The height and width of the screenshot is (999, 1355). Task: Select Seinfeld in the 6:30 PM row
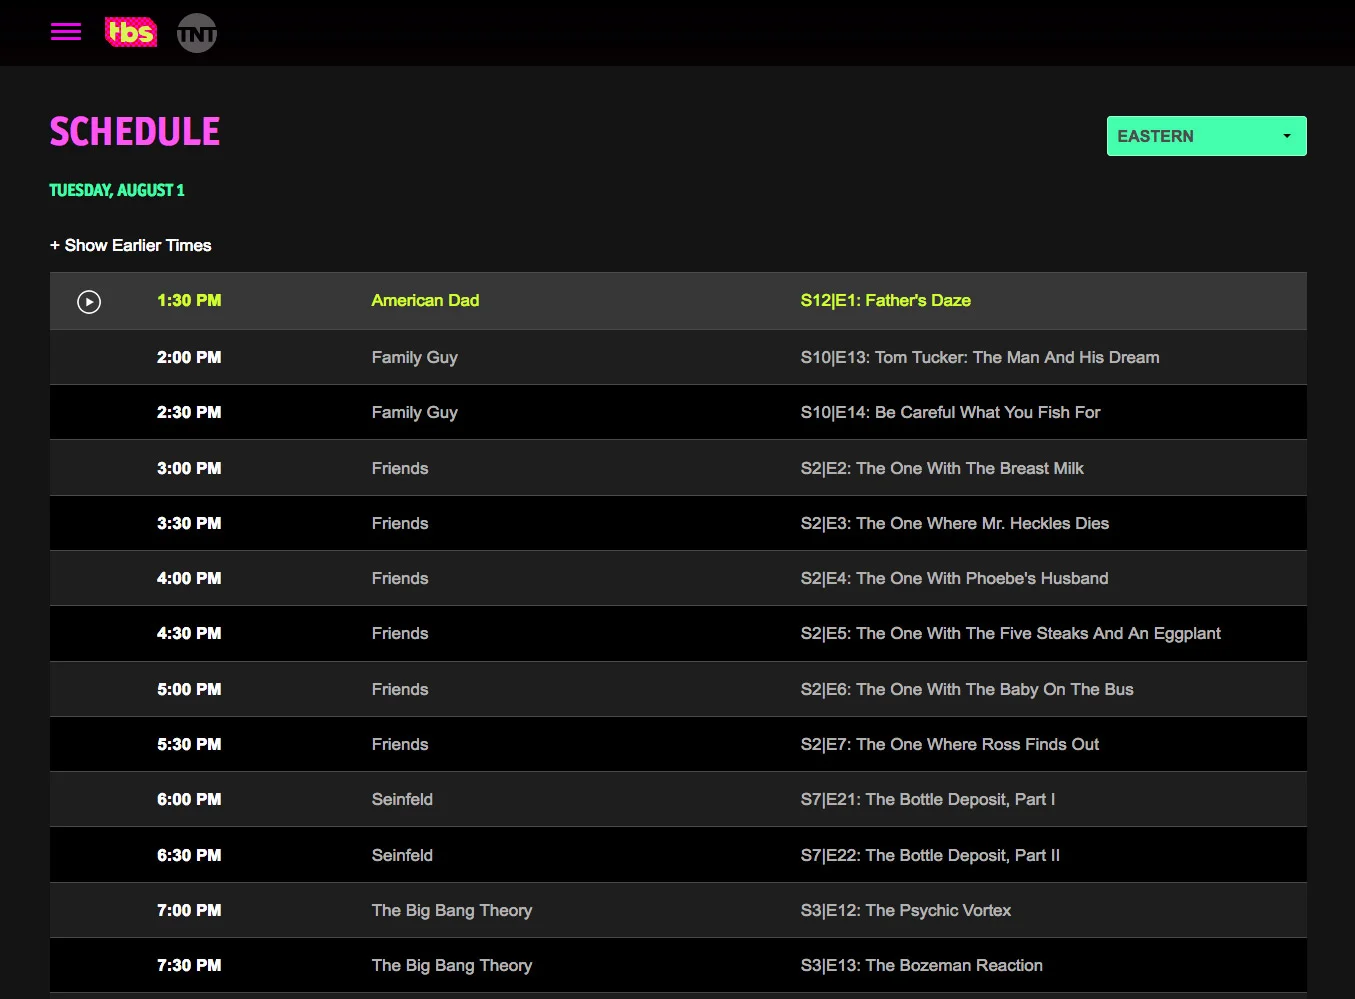(402, 855)
